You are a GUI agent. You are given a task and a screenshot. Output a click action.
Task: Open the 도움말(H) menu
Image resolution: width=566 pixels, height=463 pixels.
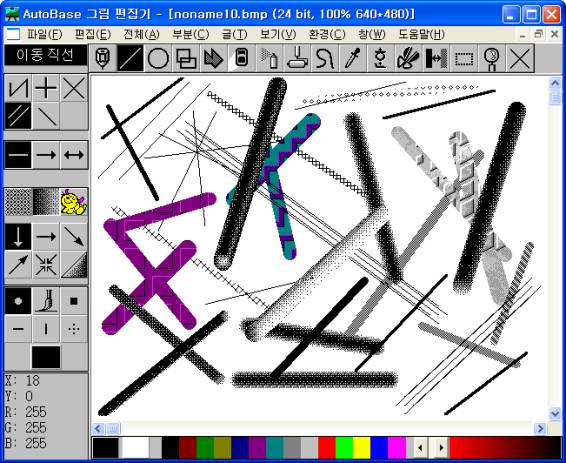coord(421,35)
